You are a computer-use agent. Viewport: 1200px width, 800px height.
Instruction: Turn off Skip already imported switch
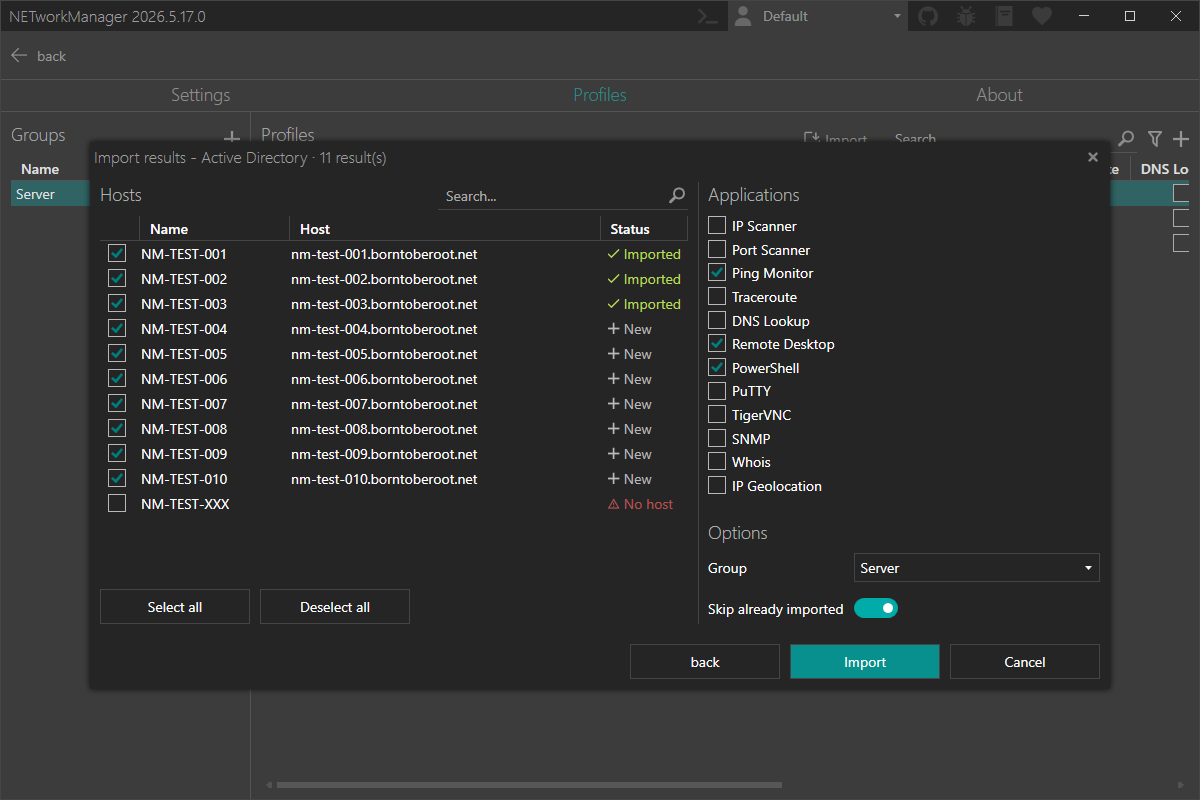876,608
